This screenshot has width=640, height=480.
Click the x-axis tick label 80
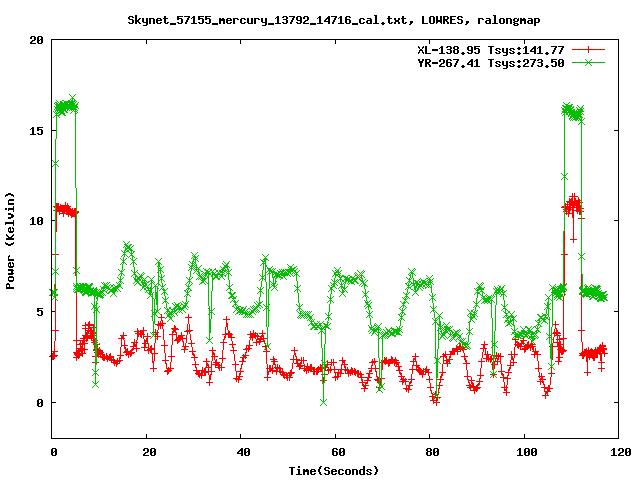coord(433,452)
